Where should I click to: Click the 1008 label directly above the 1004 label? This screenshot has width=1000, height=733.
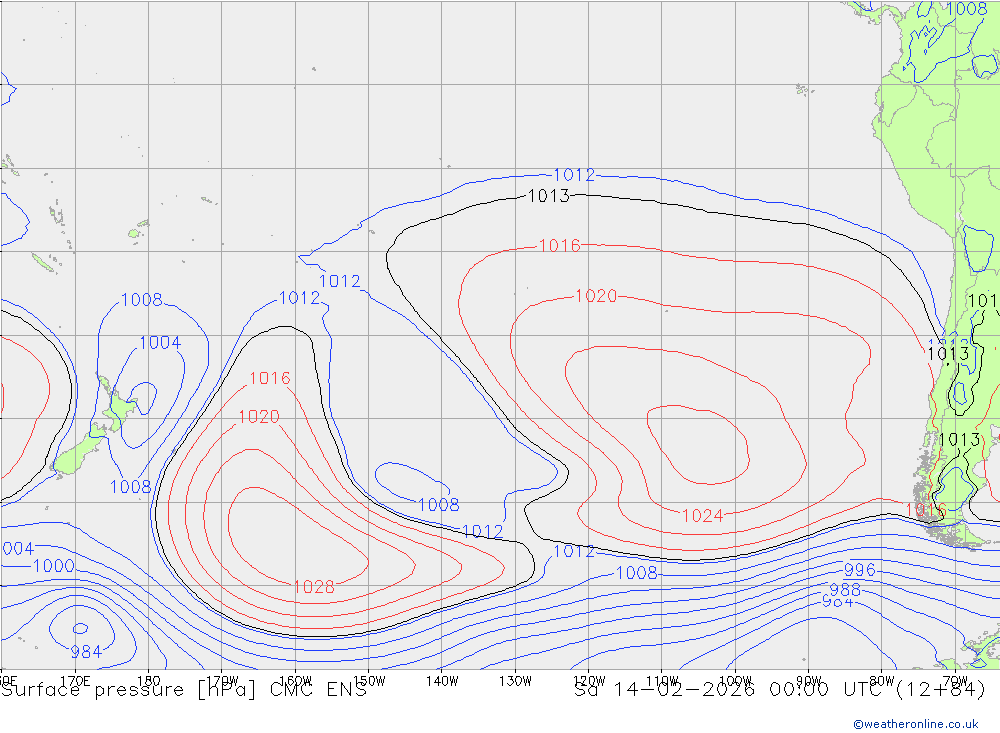click(x=142, y=300)
